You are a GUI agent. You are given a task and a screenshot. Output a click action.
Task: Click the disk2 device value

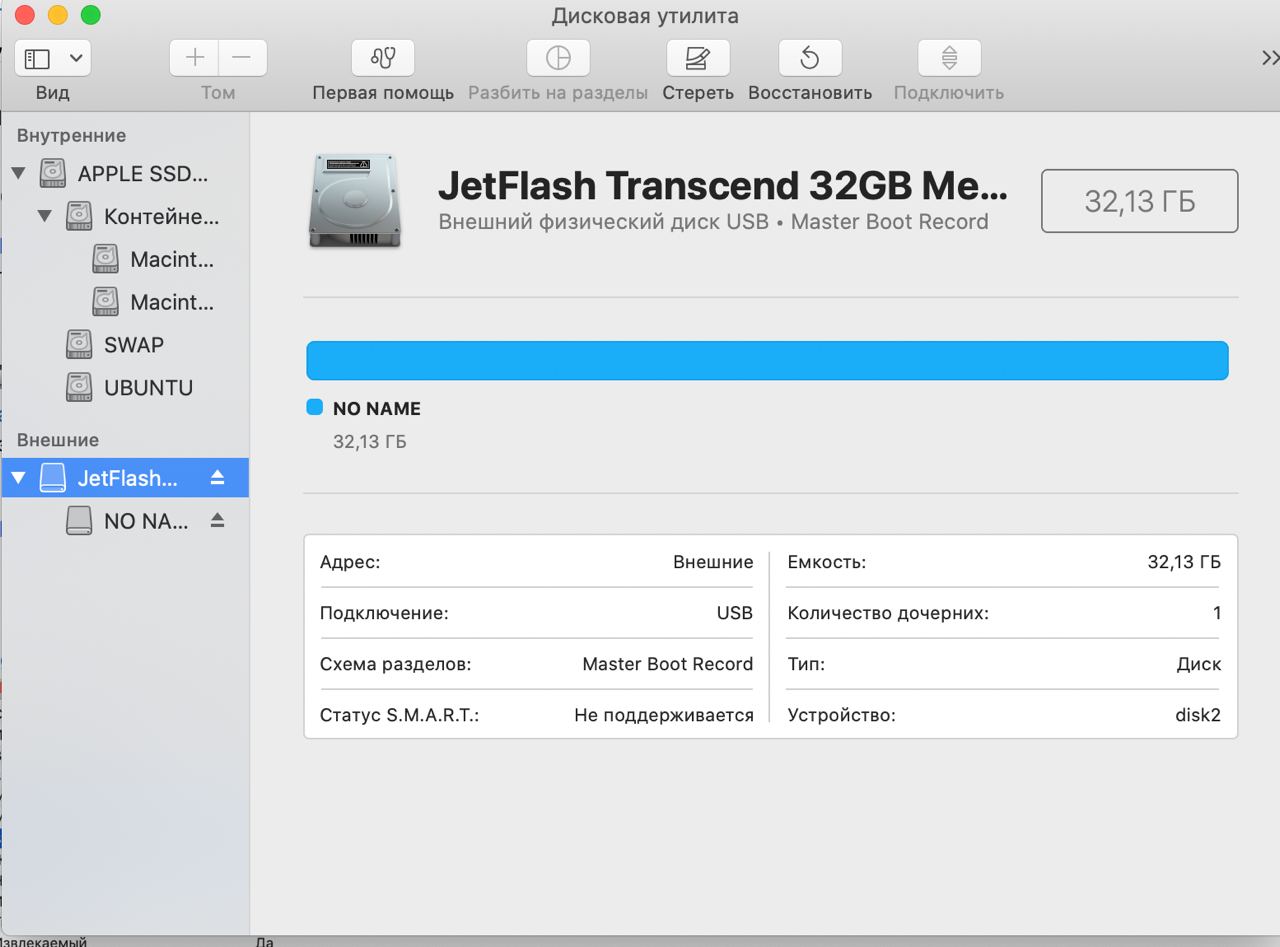coord(1198,715)
